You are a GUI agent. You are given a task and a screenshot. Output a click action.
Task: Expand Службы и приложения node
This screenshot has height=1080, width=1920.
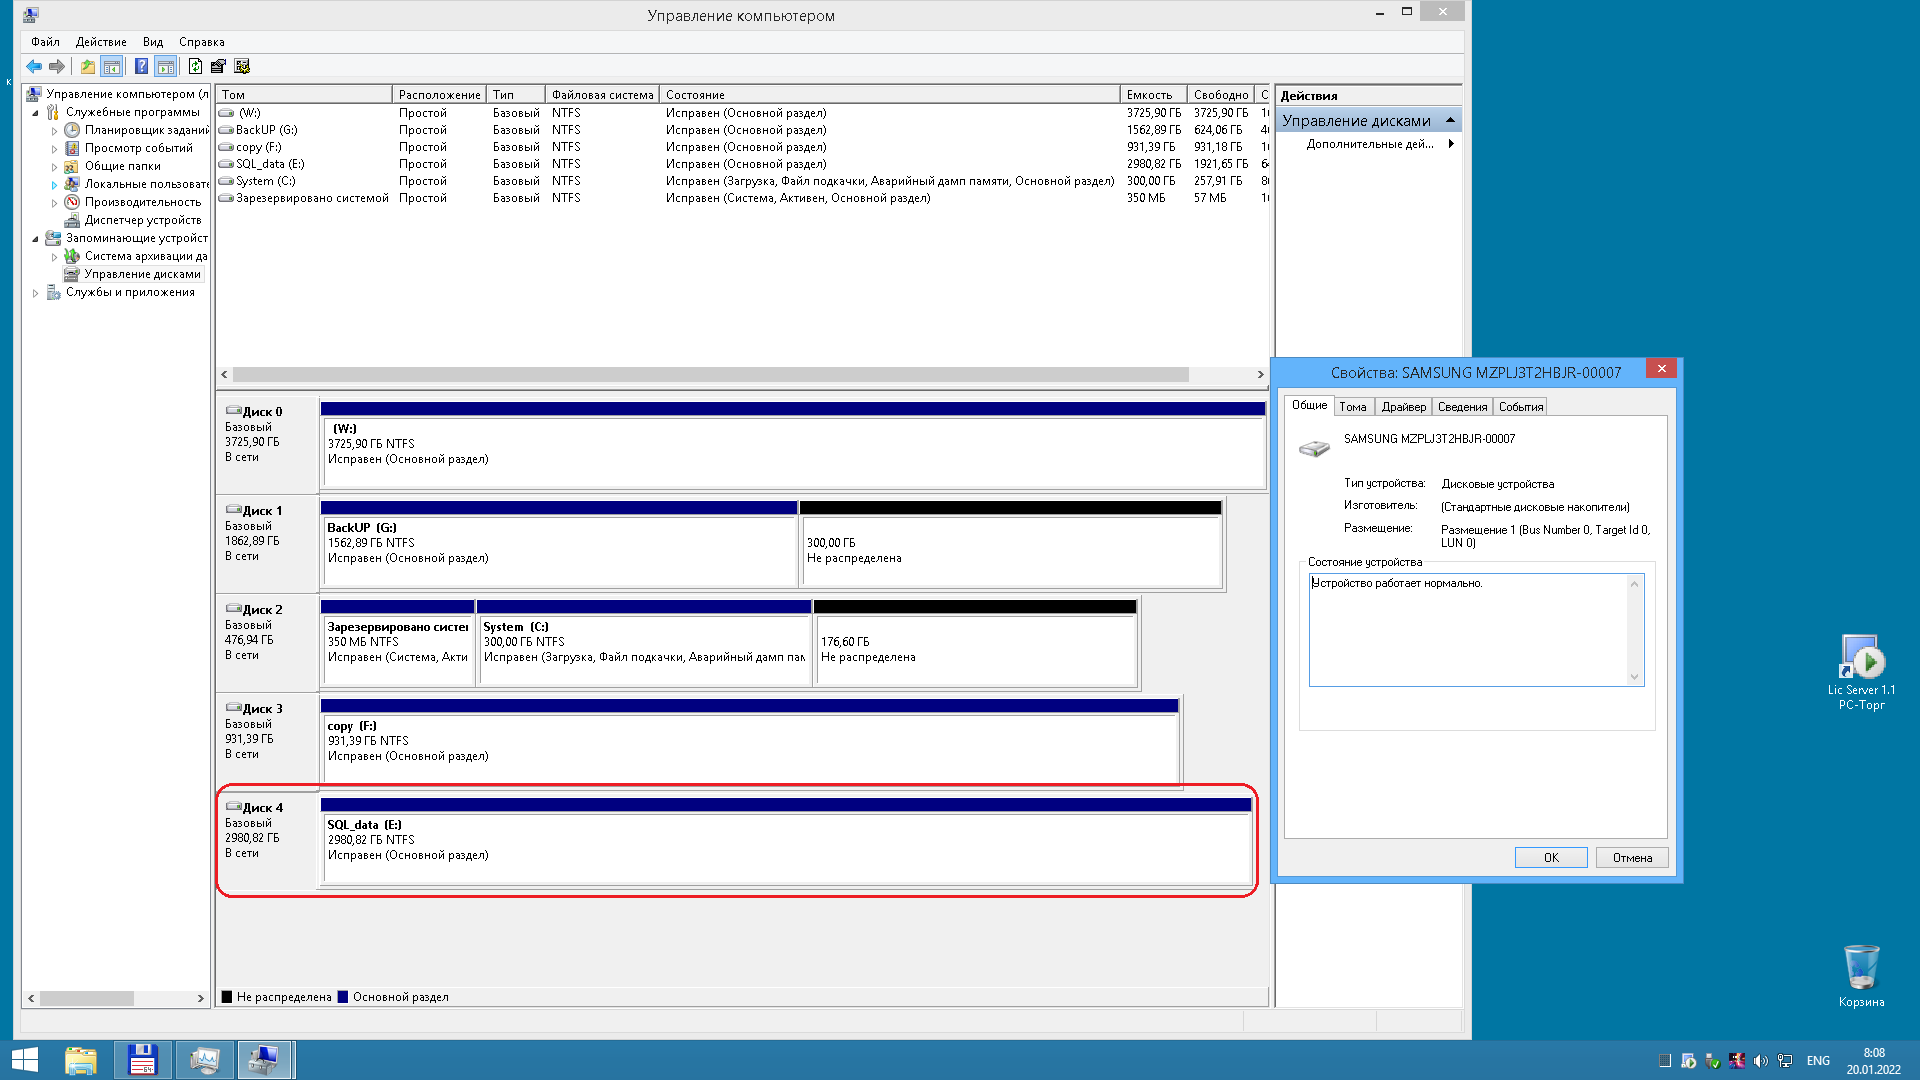click(x=36, y=293)
